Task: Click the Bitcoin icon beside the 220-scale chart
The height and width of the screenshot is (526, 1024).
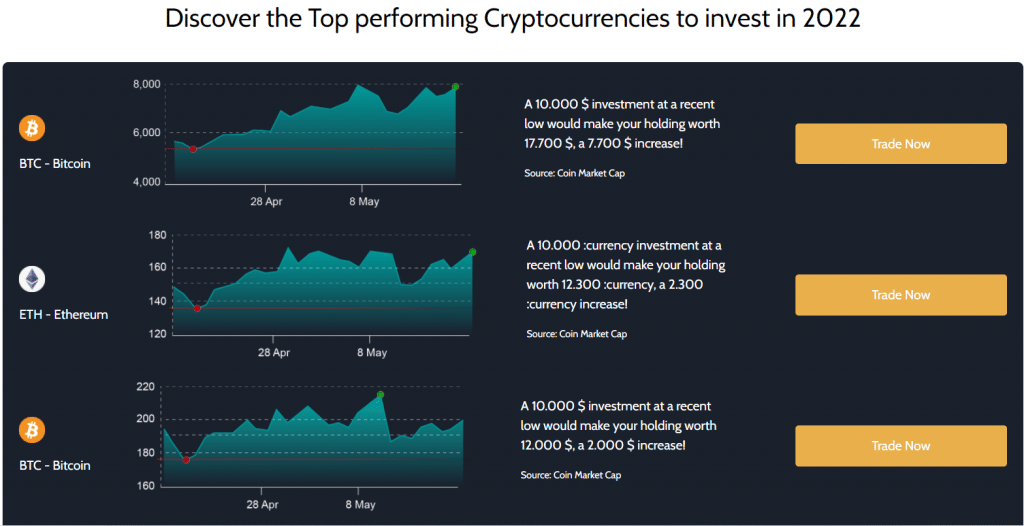Action: (33, 430)
